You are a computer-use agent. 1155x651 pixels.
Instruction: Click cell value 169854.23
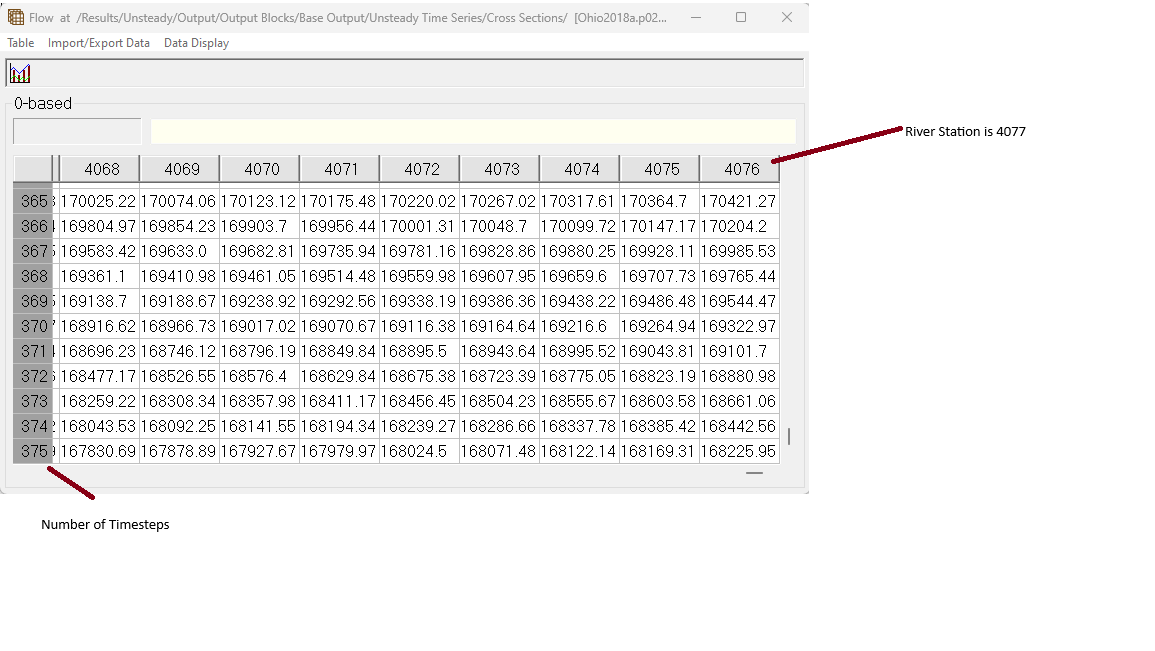(x=178, y=226)
